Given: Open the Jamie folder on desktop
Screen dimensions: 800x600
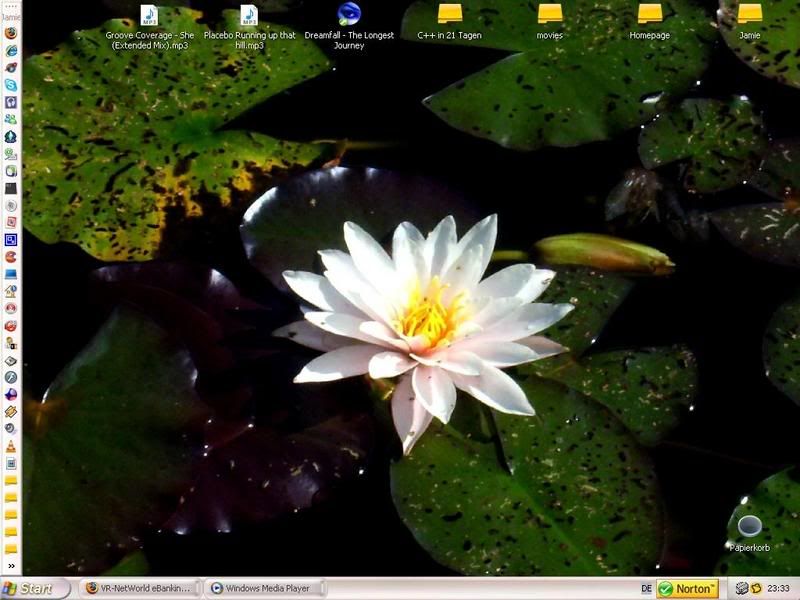Looking at the screenshot, I should (x=749, y=14).
